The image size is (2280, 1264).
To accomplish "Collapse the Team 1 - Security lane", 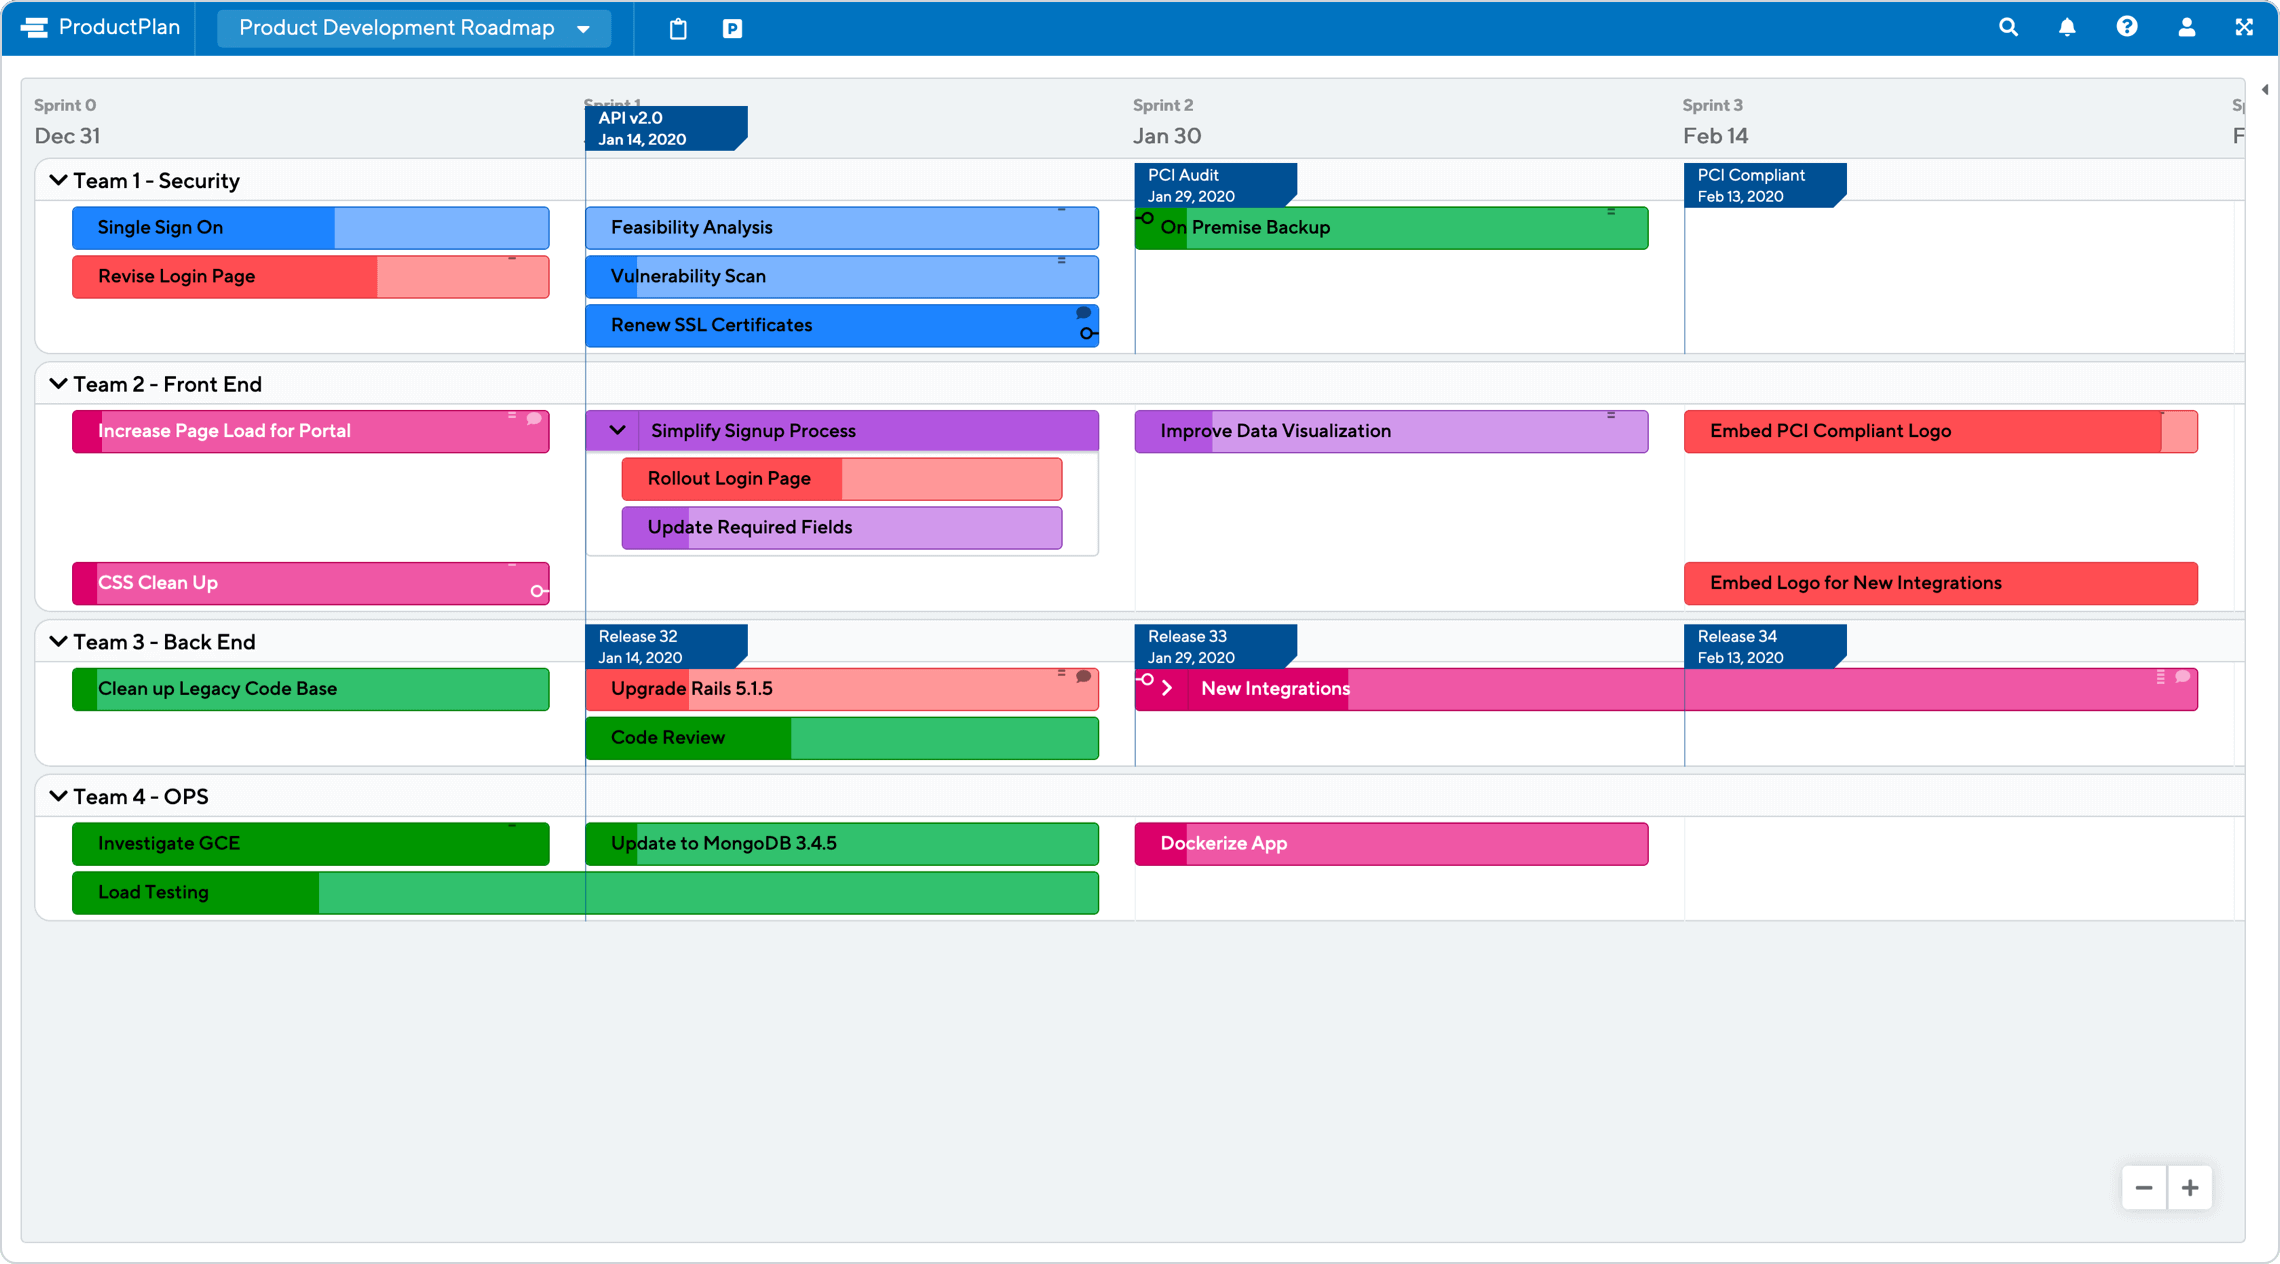I will (x=57, y=180).
